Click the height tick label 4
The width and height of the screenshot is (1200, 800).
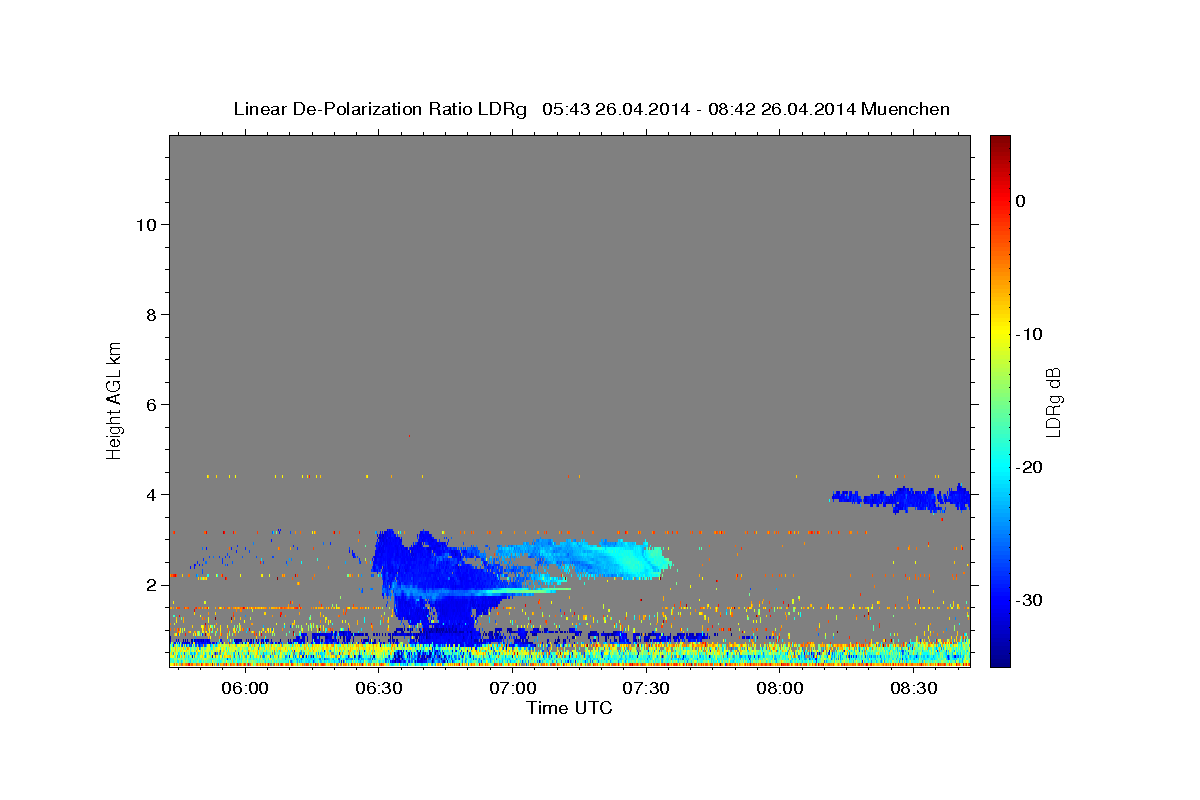click(x=152, y=494)
